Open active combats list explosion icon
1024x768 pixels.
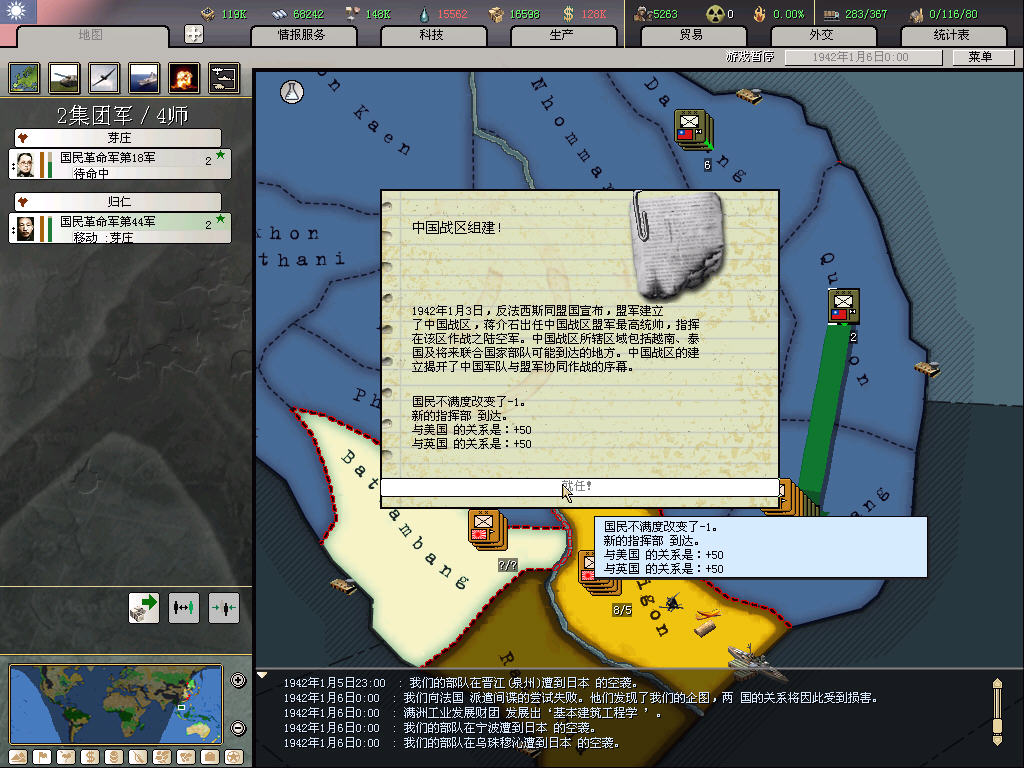click(x=184, y=78)
